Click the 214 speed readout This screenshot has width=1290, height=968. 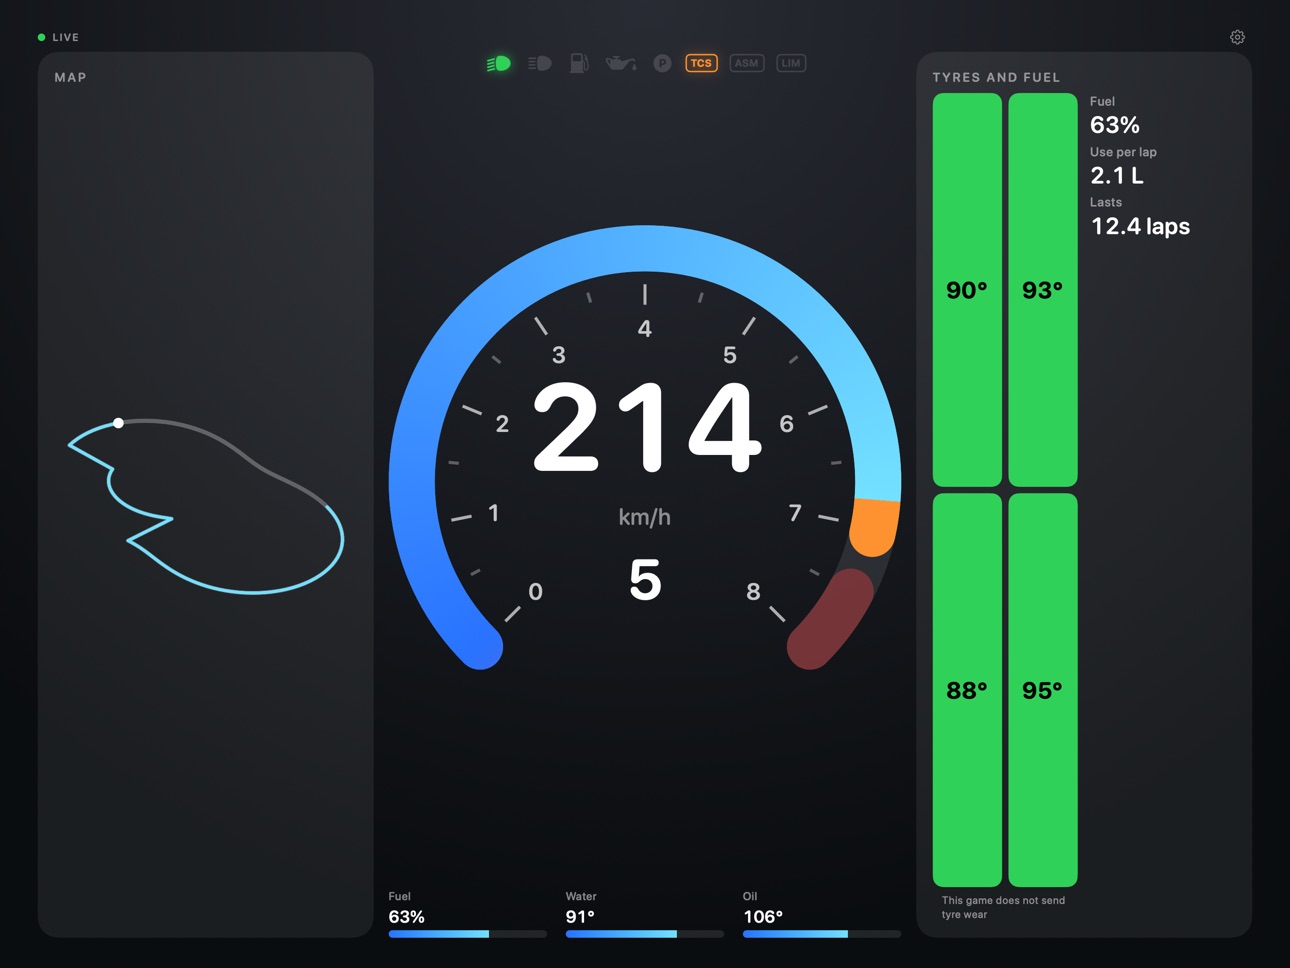coord(646,429)
